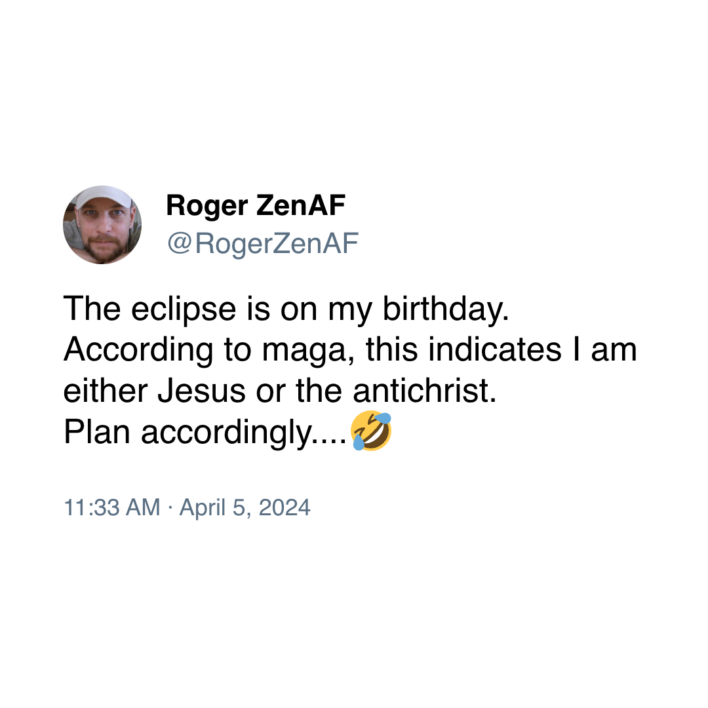This screenshot has width=708, height=708.
Task: Click the rolling-on-floor laughing emoji
Action: pos(372,433)
